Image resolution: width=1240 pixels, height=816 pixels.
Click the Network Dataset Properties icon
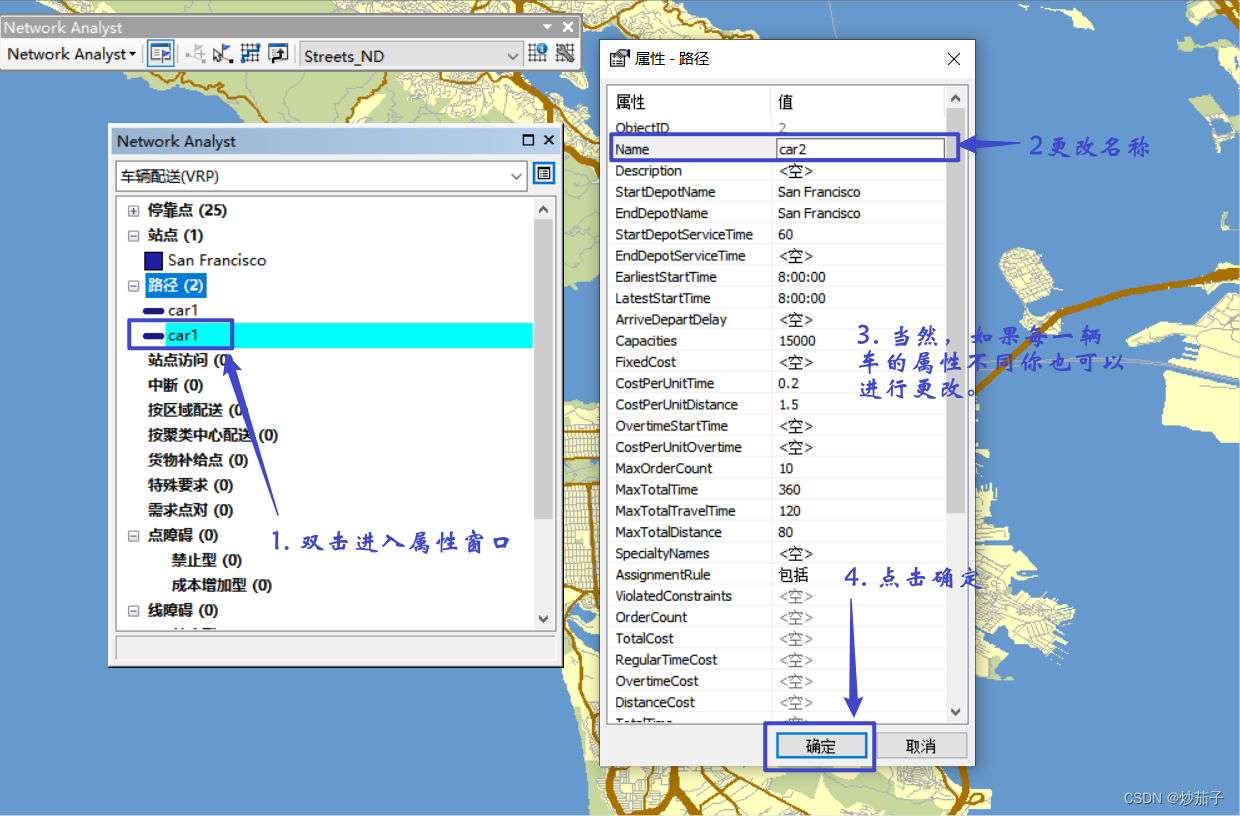pyautogui.click(x=565, y=53)
